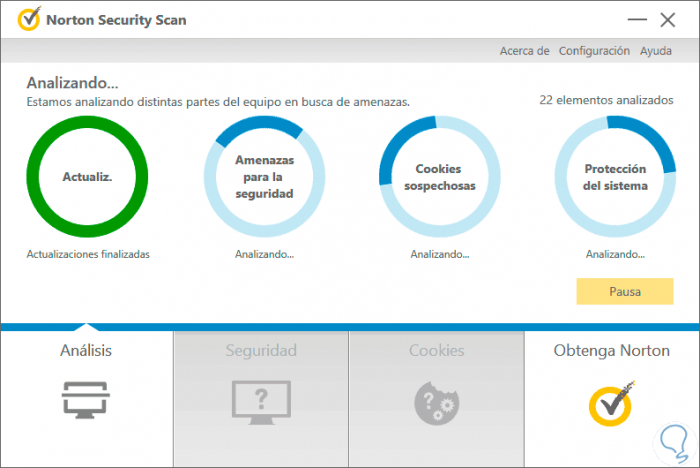The width and height of the screenshot is (700, 468).
Task: Open the Acerca de link
Action: coord(524,51)
